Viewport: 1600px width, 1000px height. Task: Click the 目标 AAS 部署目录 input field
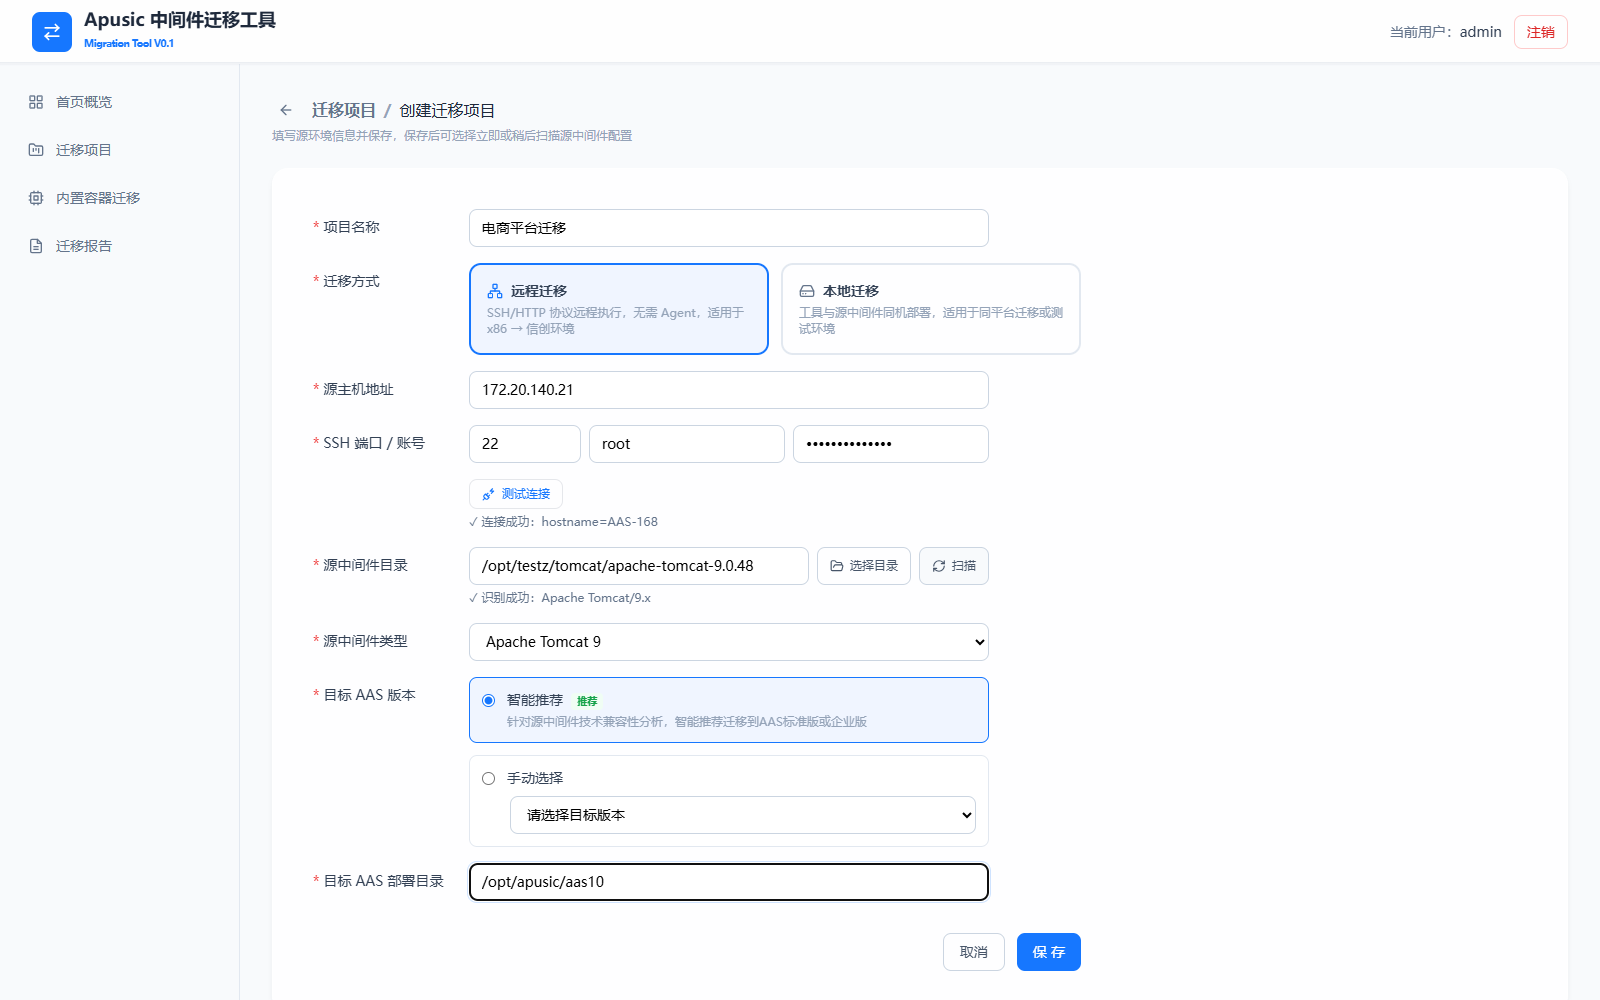click(x=729, y=882)
